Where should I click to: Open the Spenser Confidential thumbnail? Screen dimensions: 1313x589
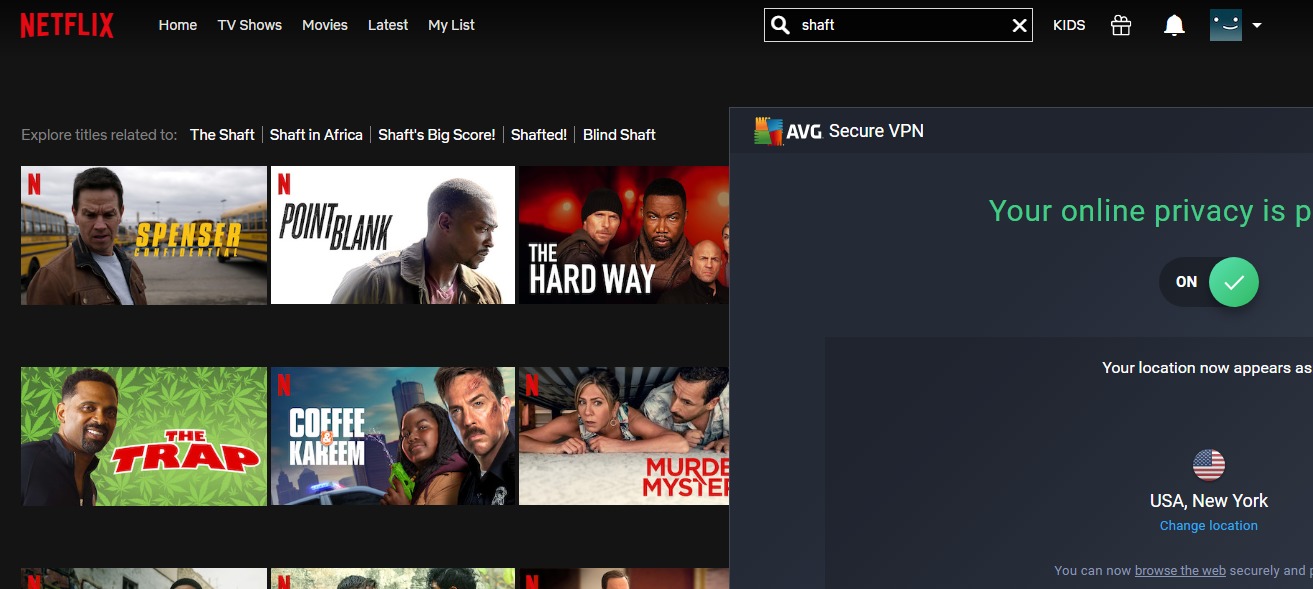point(143,235)
